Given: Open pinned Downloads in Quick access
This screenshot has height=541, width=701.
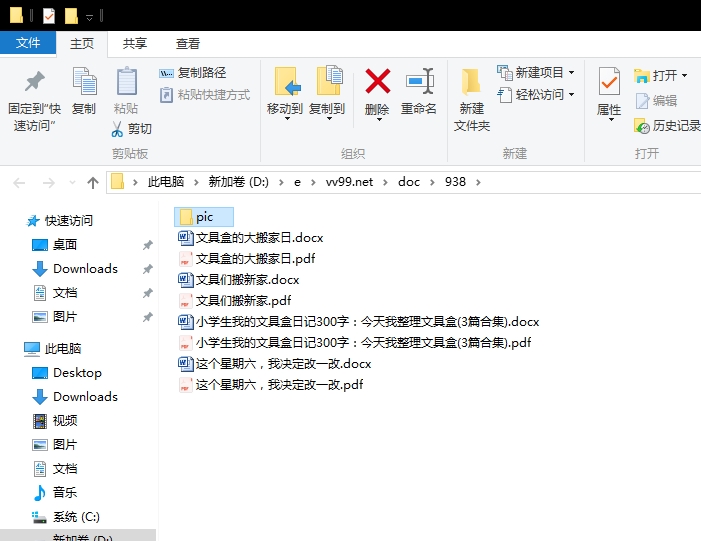Looking at the screenshot, I should 75,269.
